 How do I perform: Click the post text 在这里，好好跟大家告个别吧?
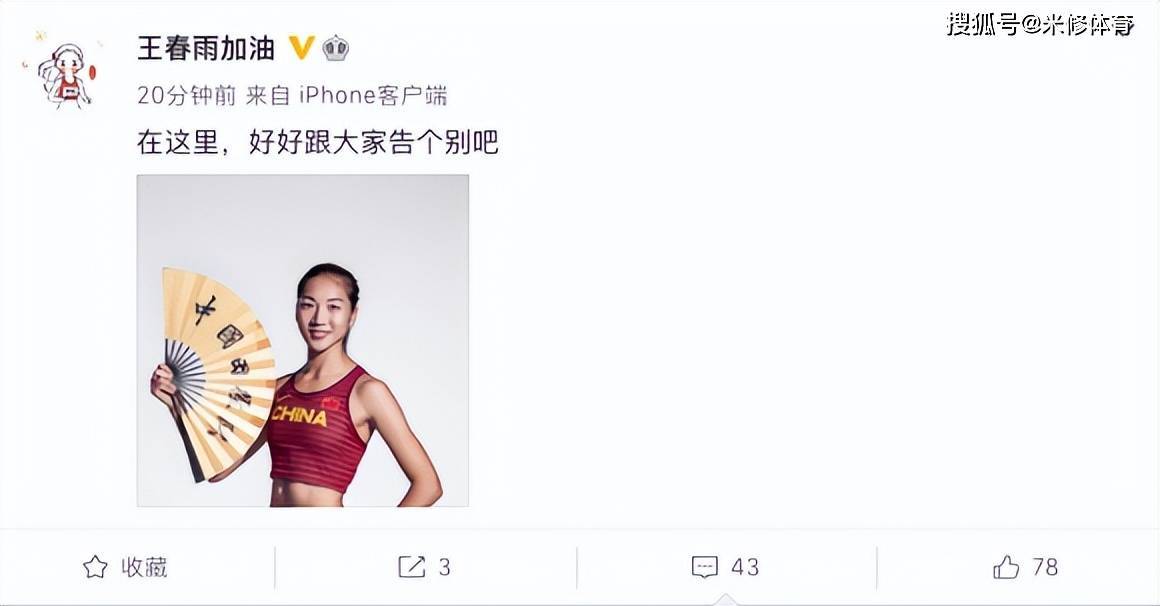tap(318, 141)
